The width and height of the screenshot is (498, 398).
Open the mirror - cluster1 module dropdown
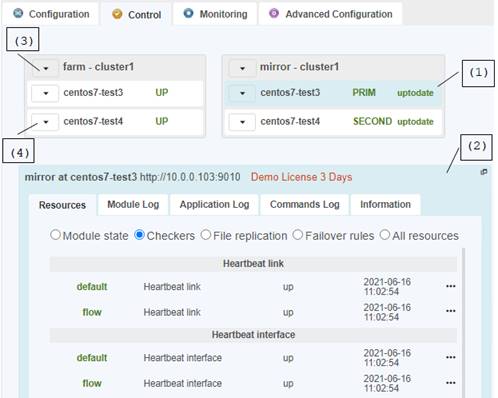(242, 68)
